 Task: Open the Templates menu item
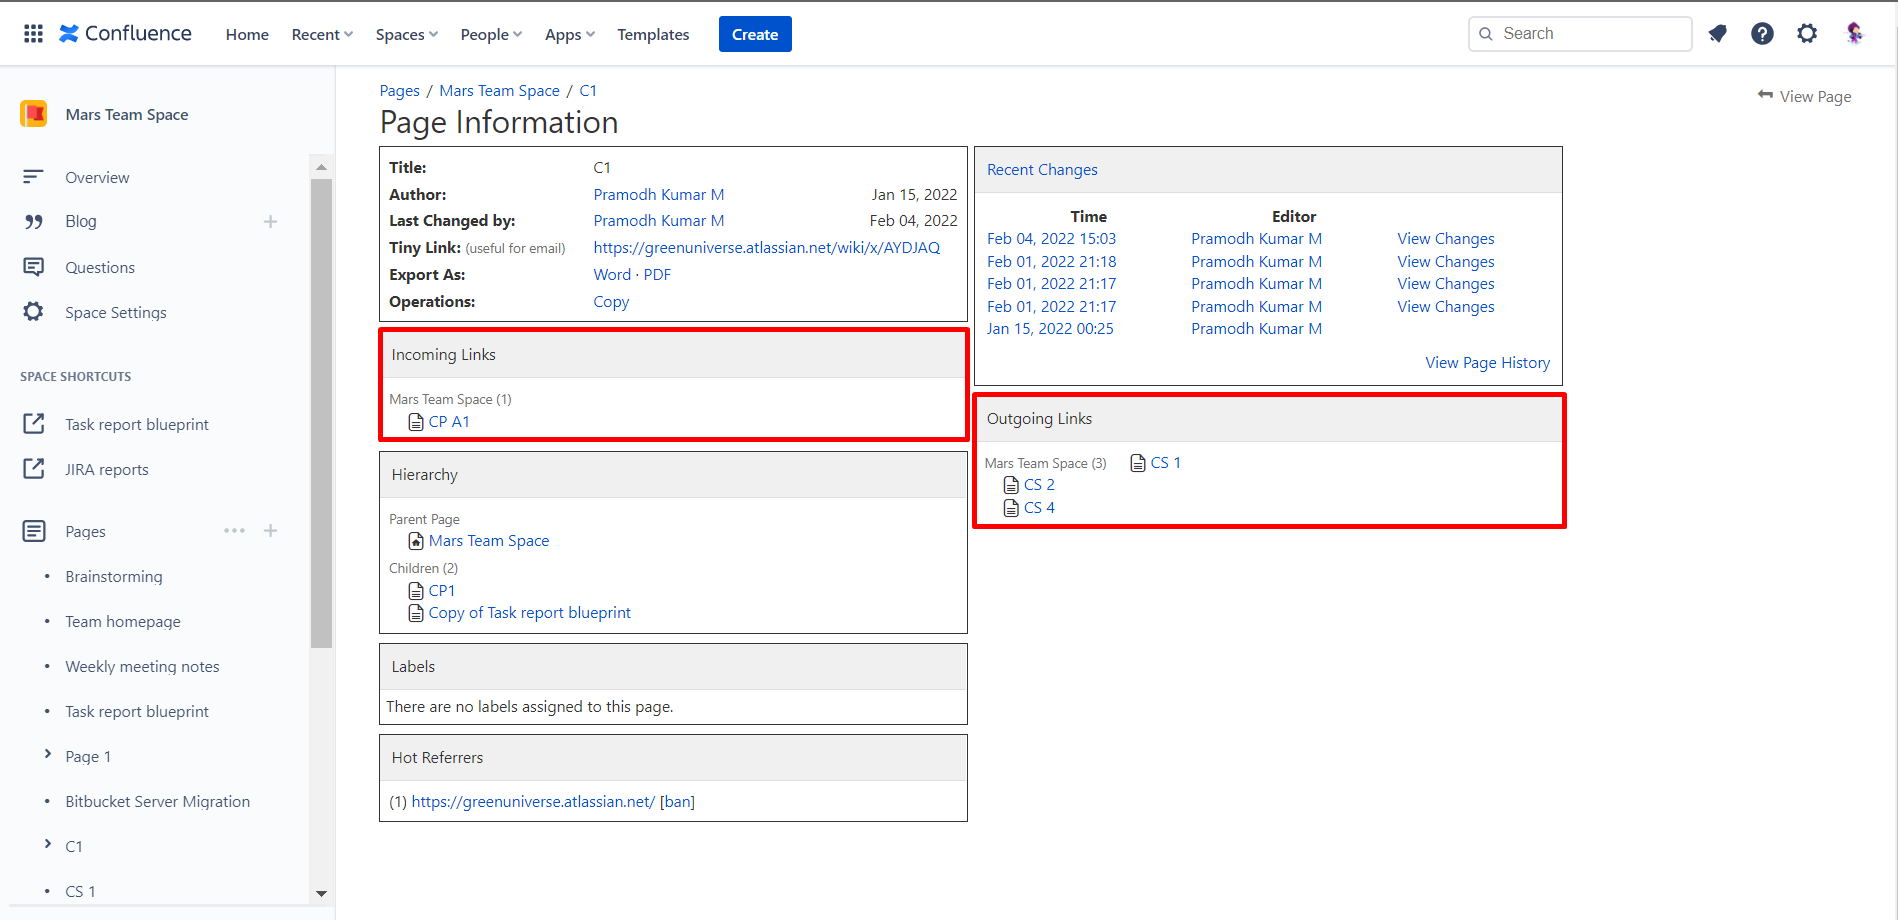(653, 33)
